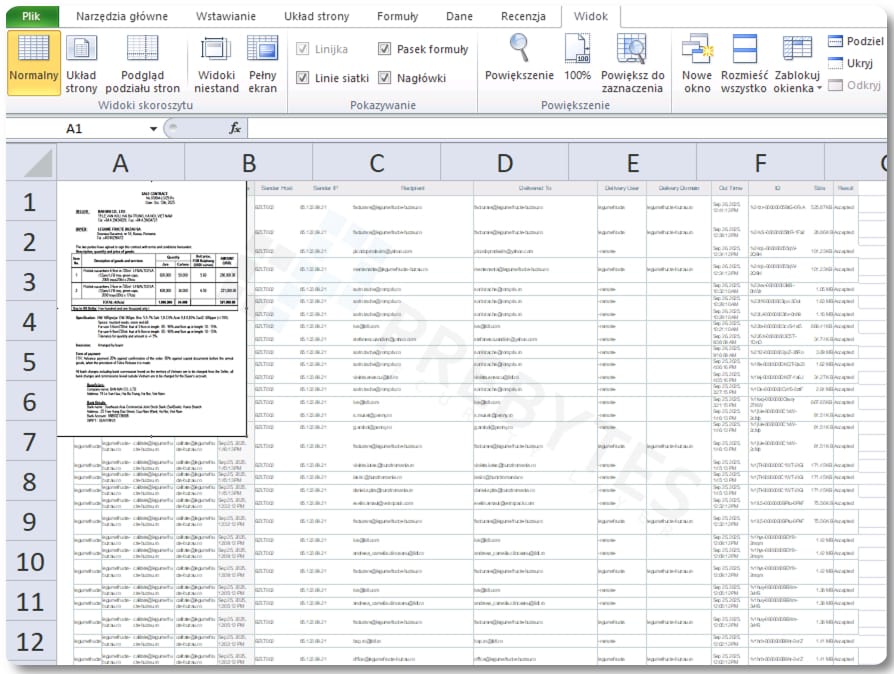Viewport: 894px width, 674px height.
Task: Select row 9 header
Action: click(x=30, y=522)
